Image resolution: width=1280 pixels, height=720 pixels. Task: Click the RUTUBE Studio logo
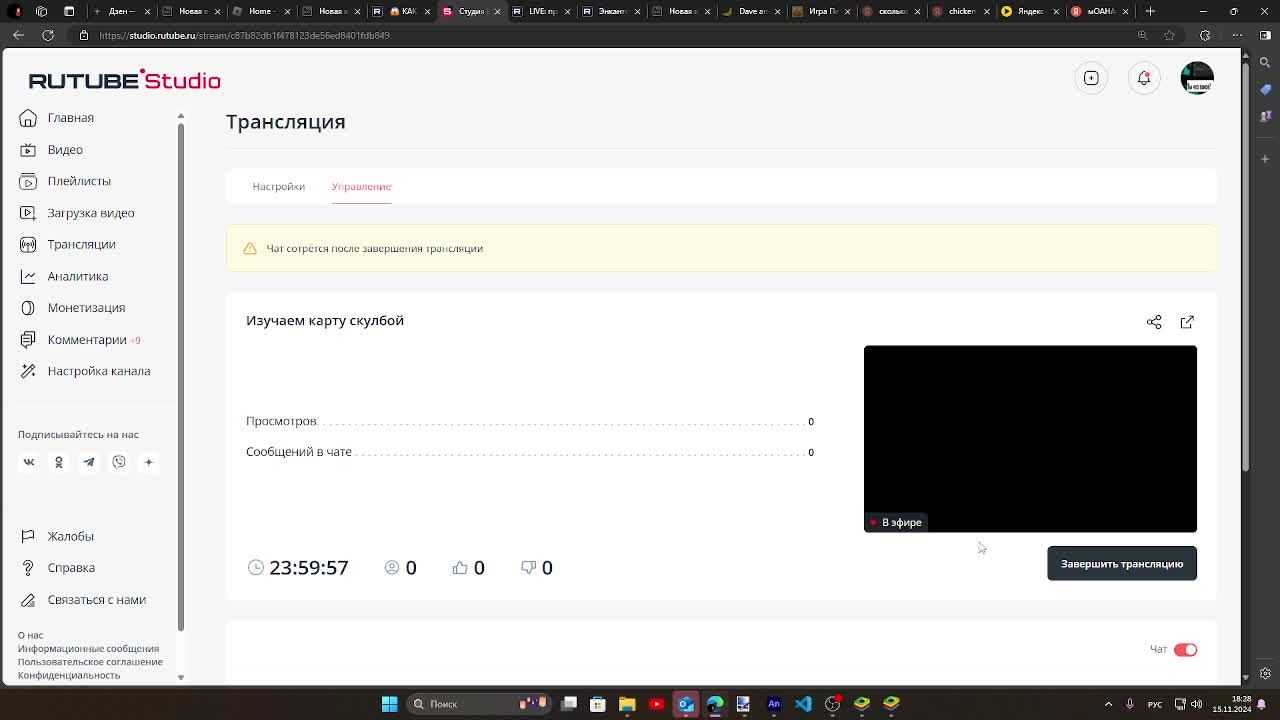click(124, 80)
